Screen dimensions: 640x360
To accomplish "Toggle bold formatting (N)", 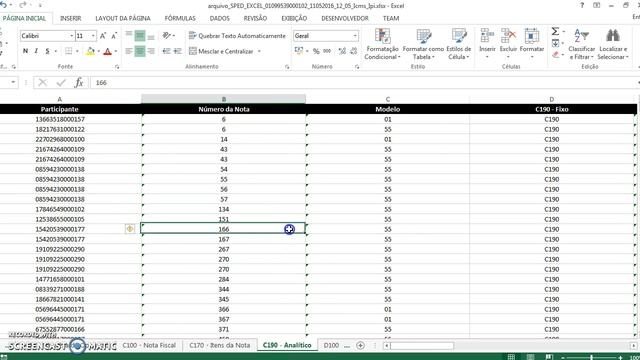I will pos(25,51).
